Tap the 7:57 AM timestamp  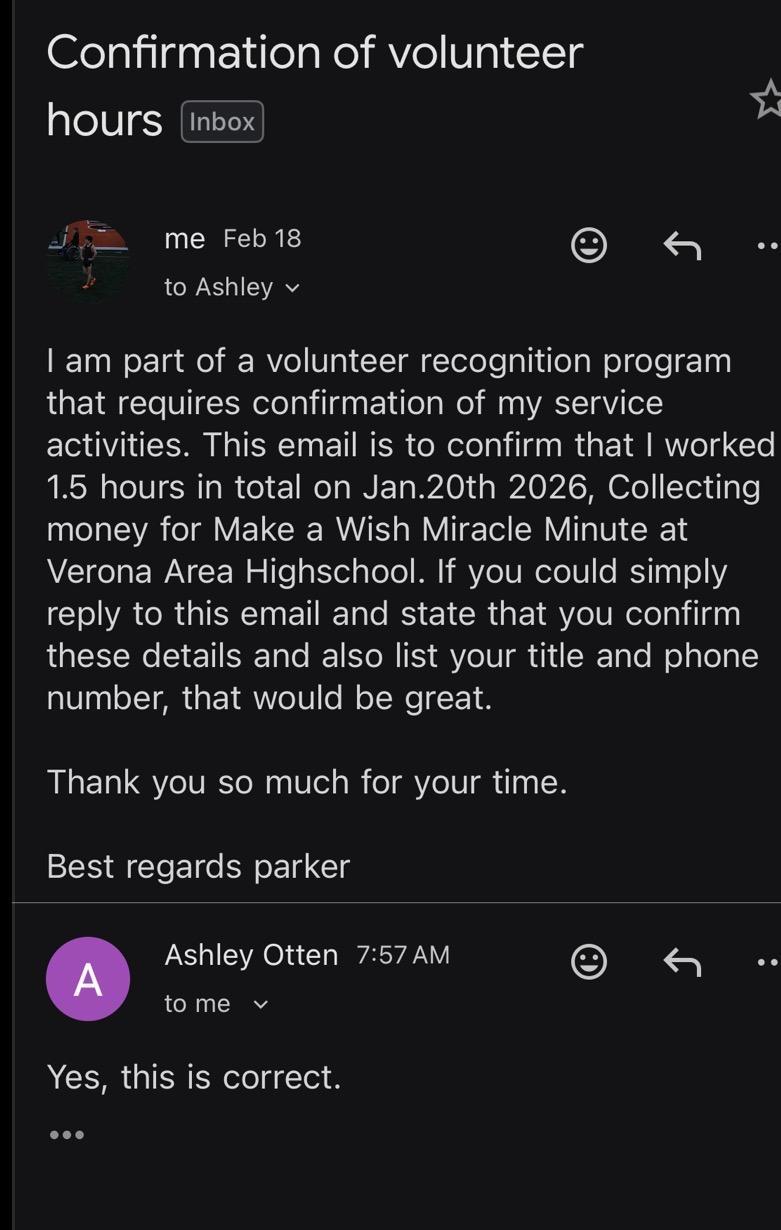tap(403, 955)
